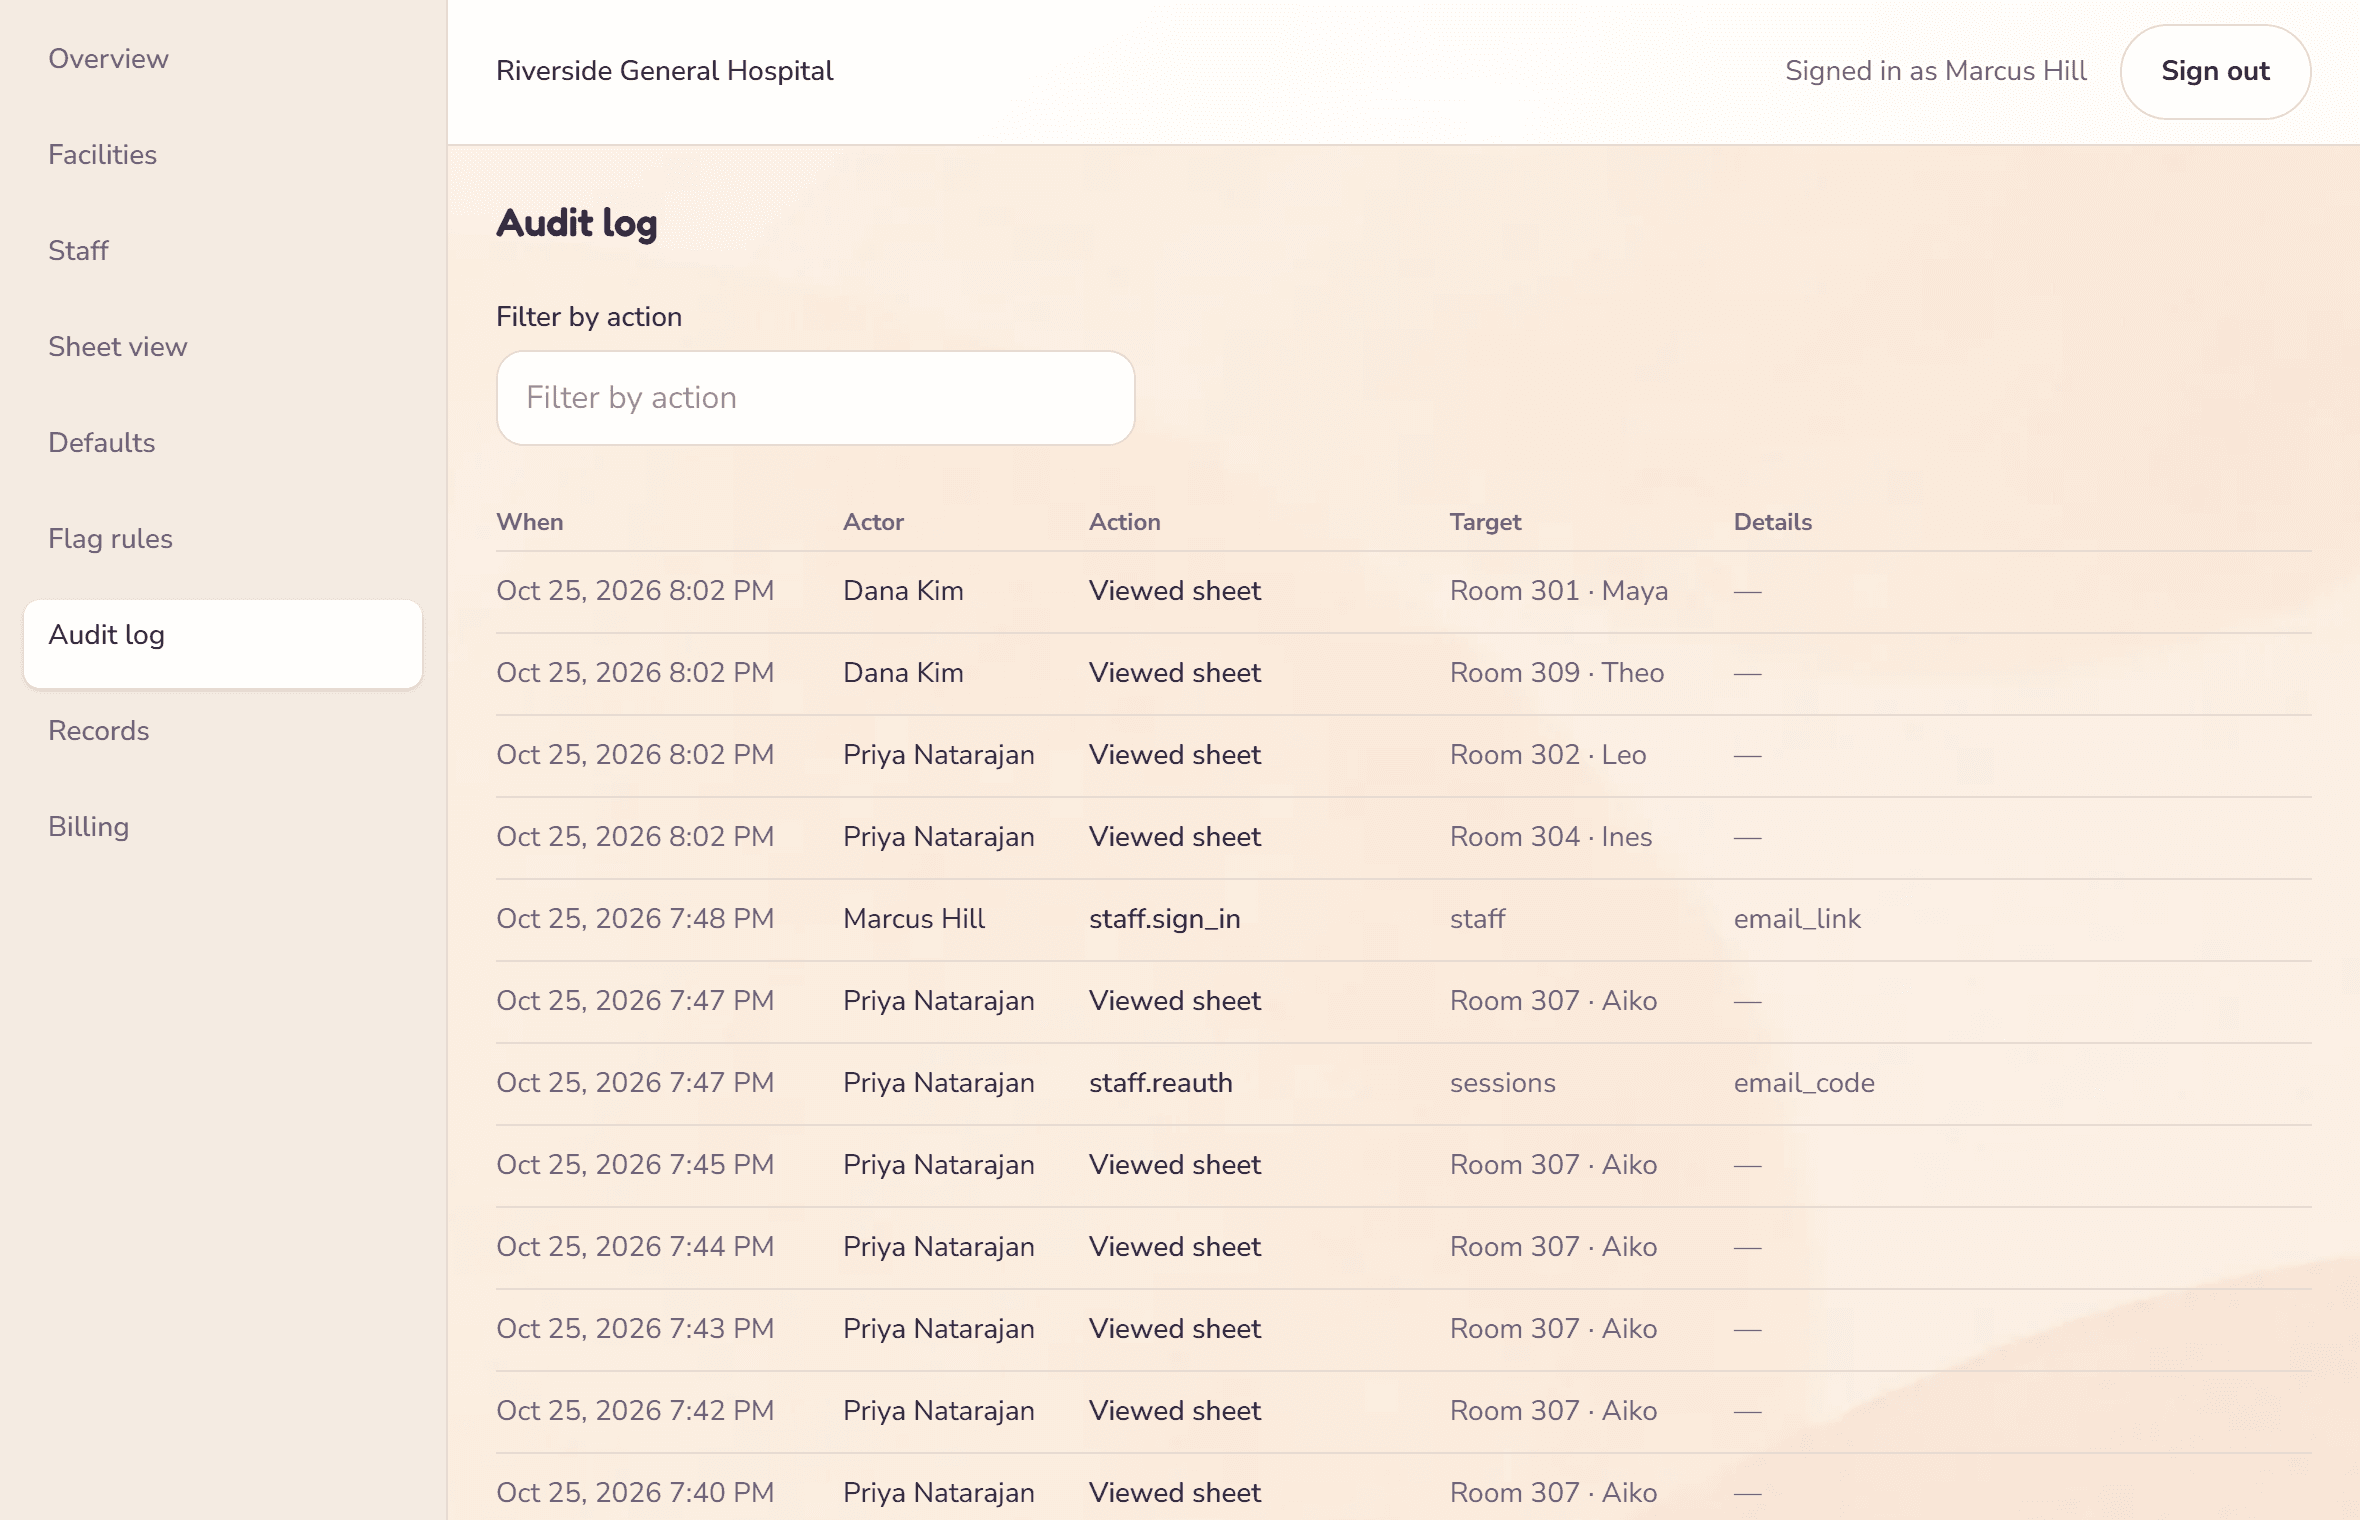Click the staff.sign_in action cell

click(x=1165, y=919)
